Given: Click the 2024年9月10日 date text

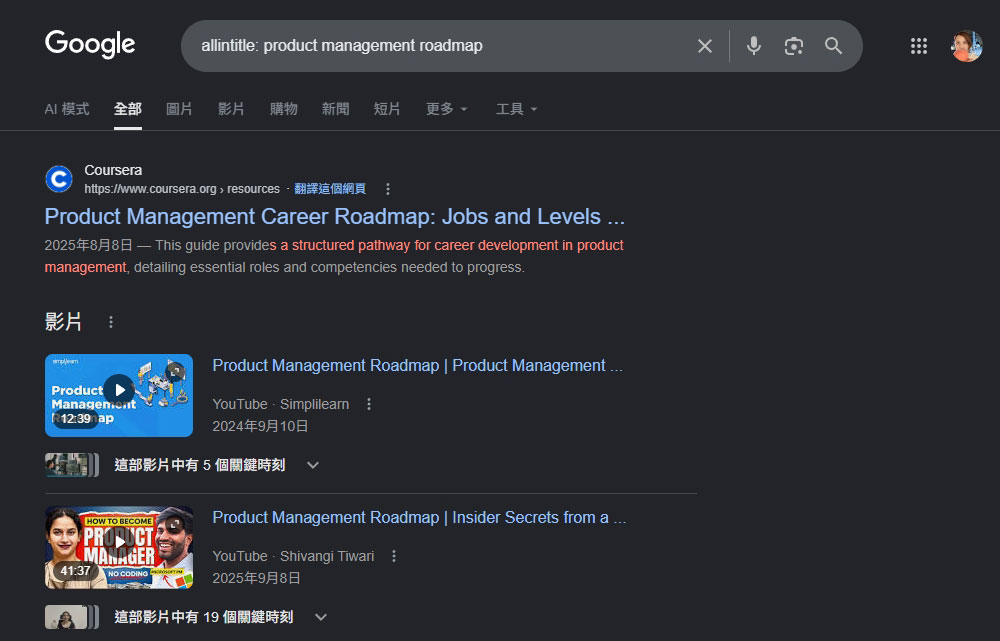Looking at the screenshot, I should point(260,426).
